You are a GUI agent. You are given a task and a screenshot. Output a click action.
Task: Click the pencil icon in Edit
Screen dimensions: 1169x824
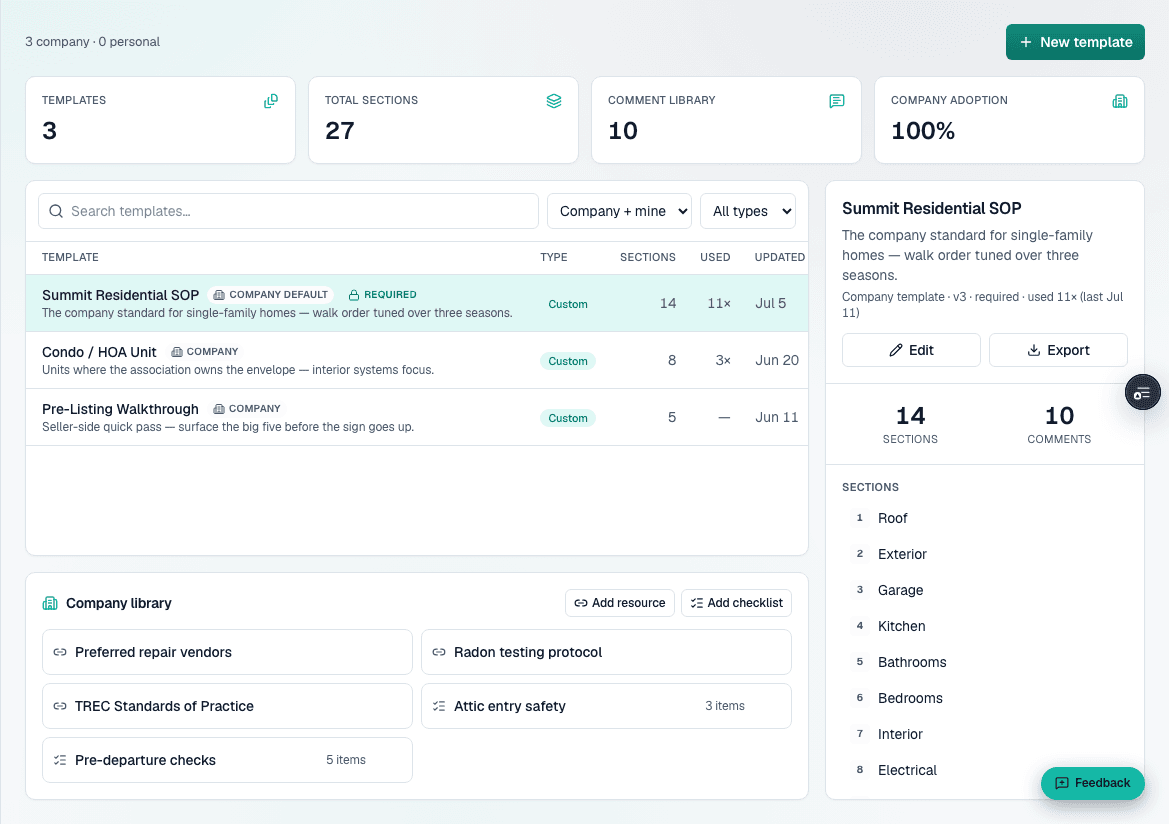click(895, 350)
